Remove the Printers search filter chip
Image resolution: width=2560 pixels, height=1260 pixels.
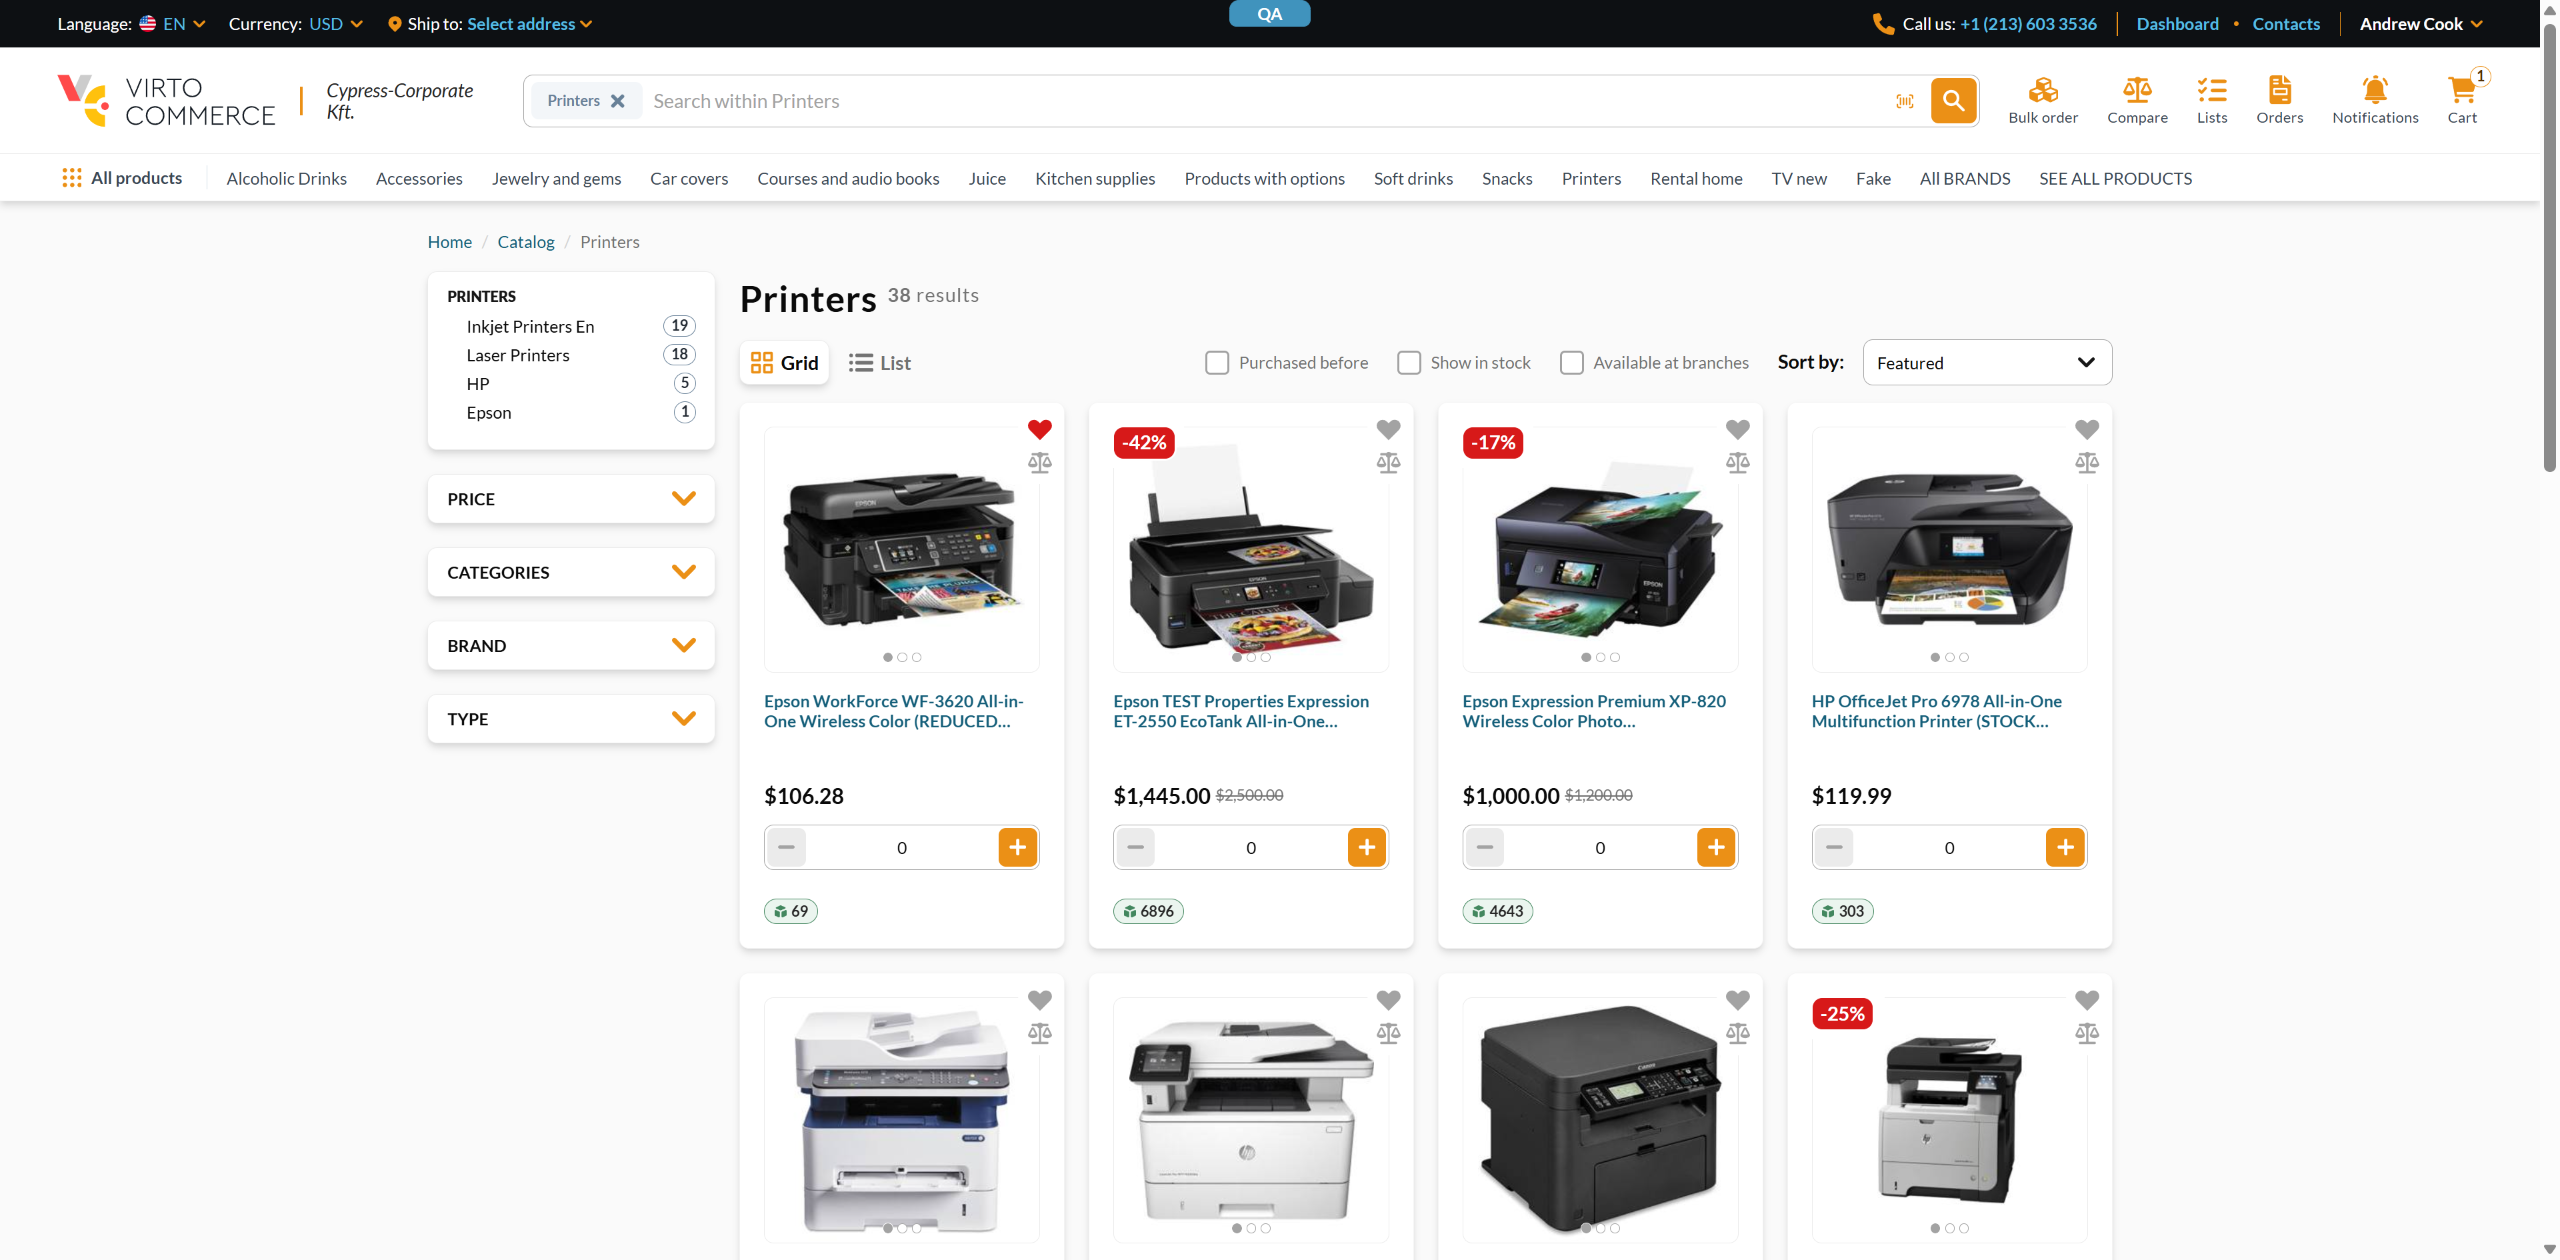click(x=617, y=101)
